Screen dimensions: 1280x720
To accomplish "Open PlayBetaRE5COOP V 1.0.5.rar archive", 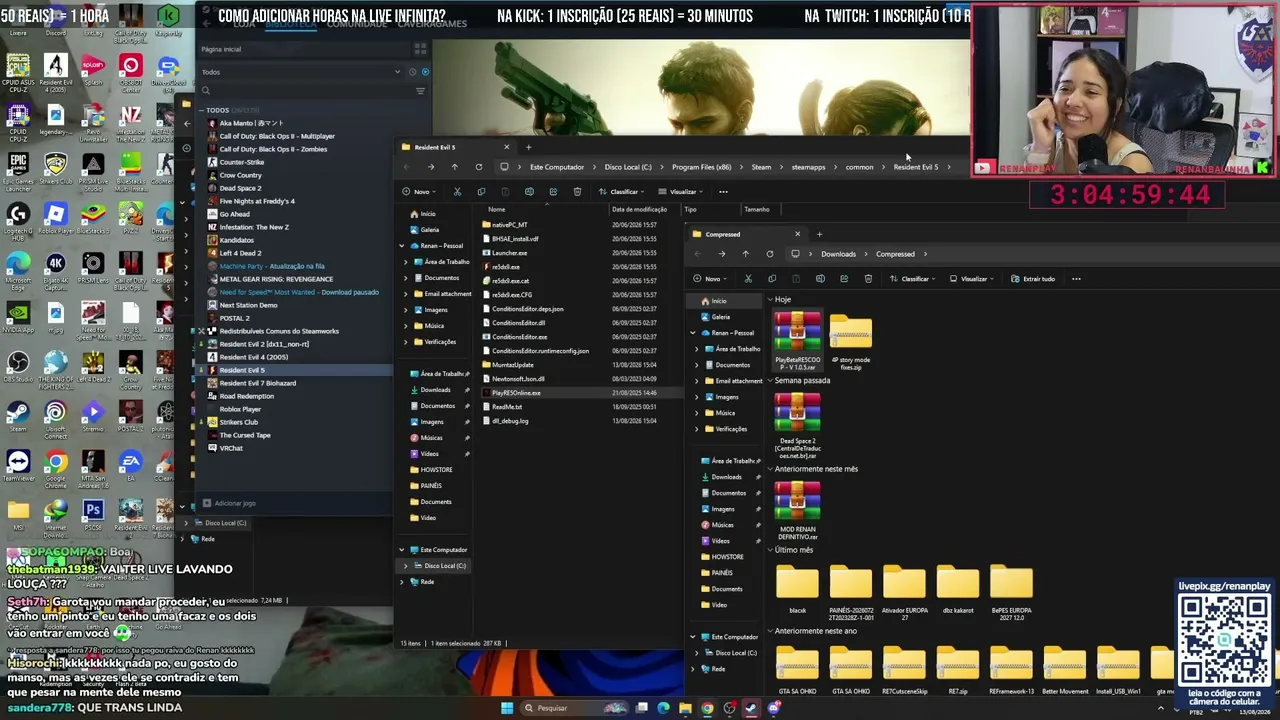I will pyautogui.click(x=797, y=341).
